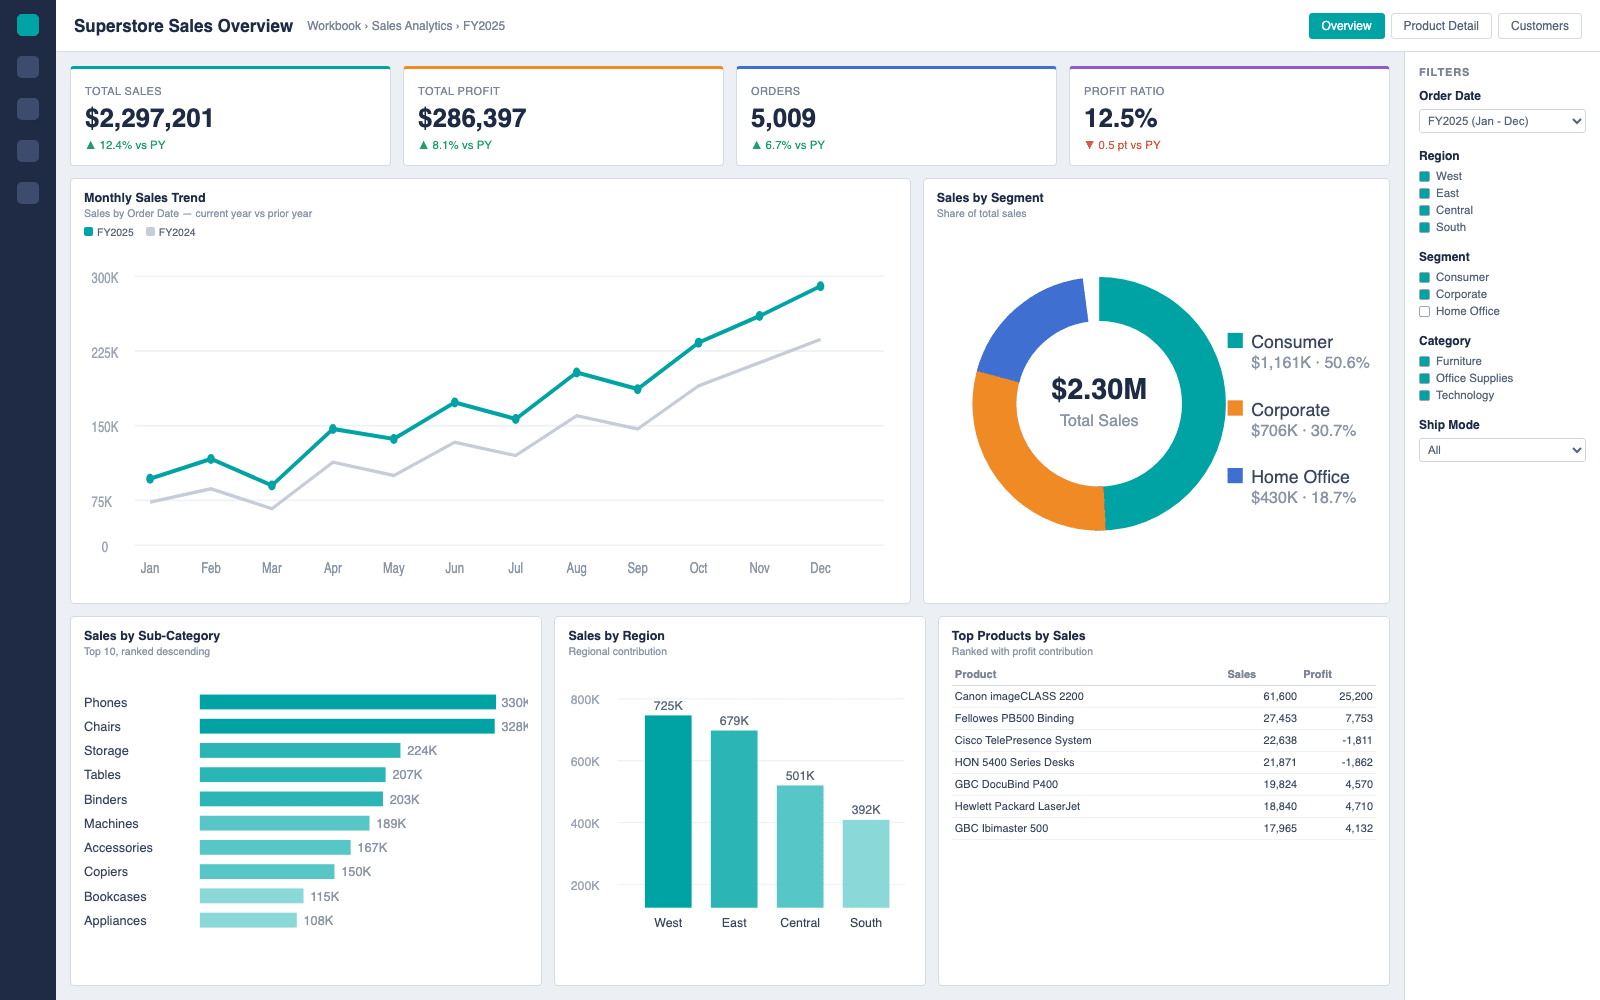The width and height of the screenshot is (1600, 1000).
Task: Click the $2.30M donut center total
Action: click(1099, 389)
